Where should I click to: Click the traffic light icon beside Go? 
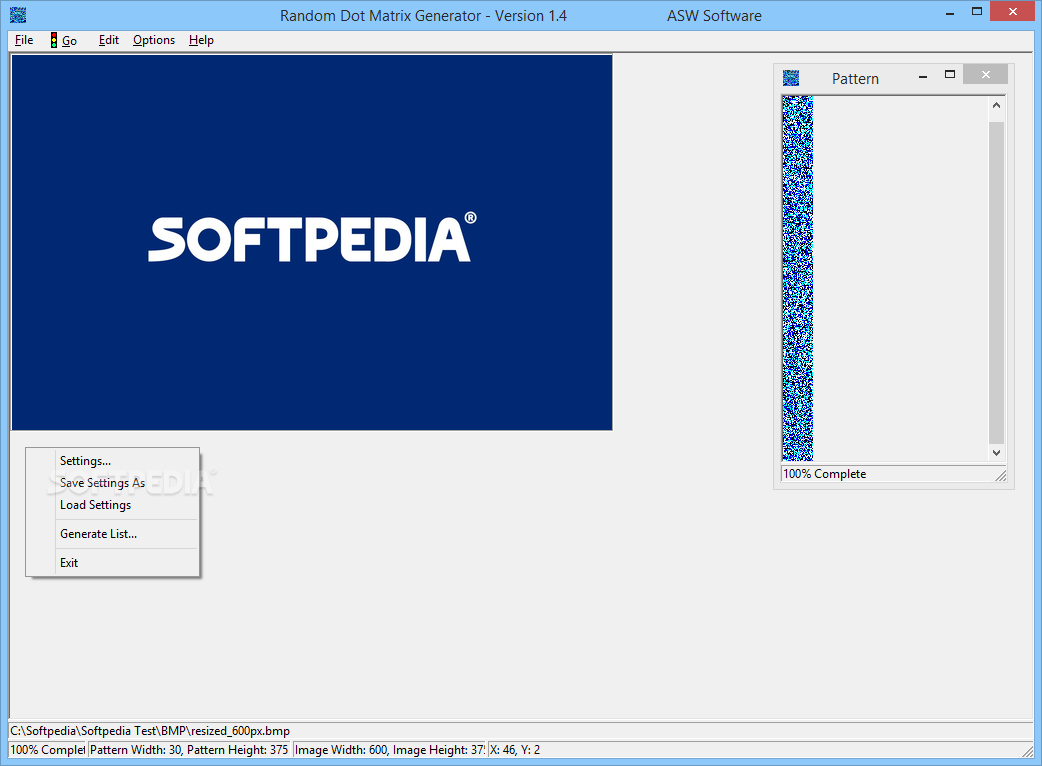tap(54, 40)
